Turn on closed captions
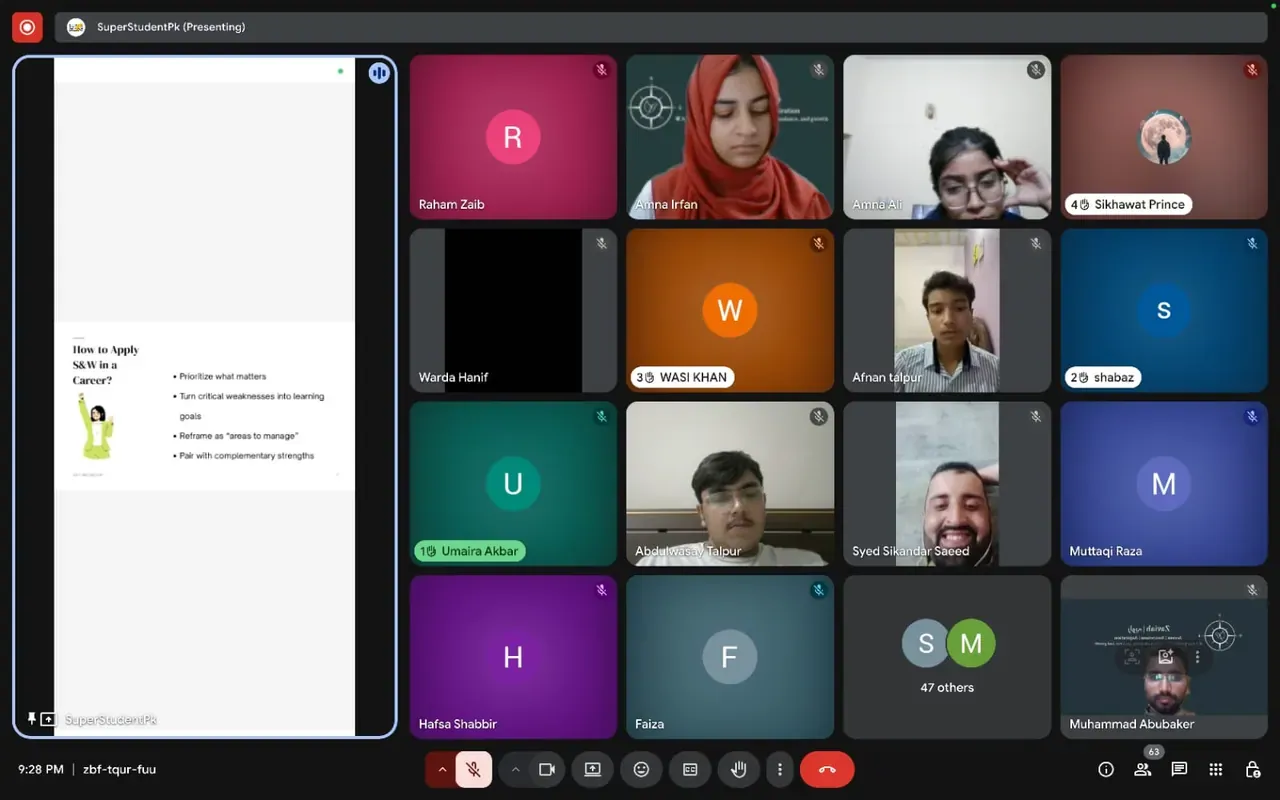 690,769
